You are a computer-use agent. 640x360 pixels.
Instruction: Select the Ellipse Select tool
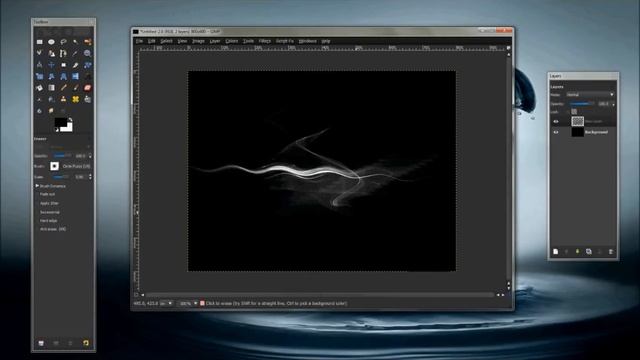51,42
